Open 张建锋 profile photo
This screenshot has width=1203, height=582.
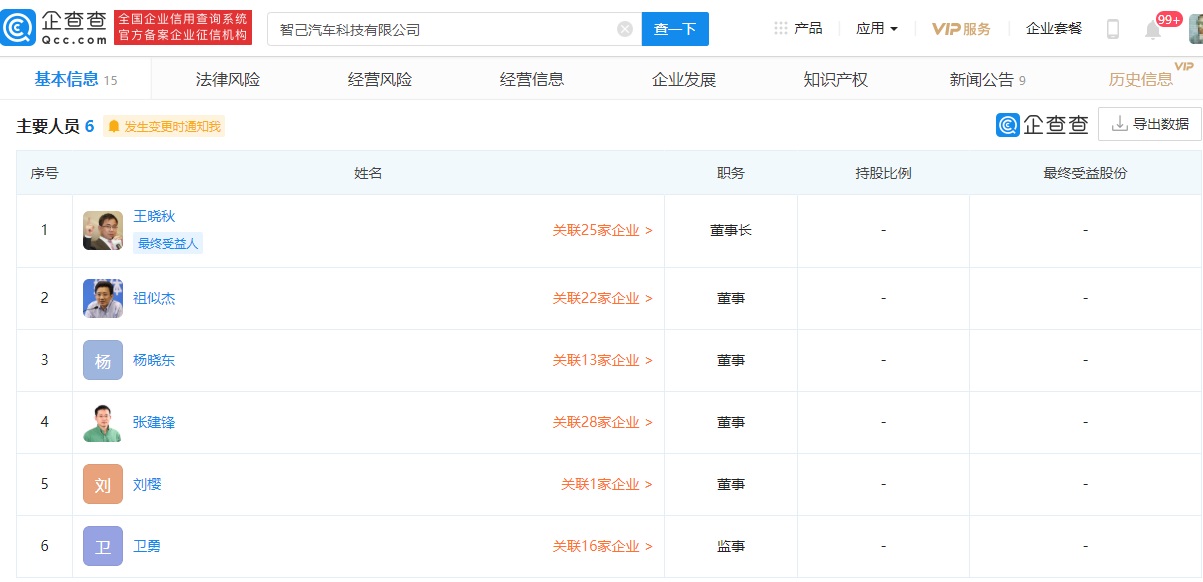[103, 422]
